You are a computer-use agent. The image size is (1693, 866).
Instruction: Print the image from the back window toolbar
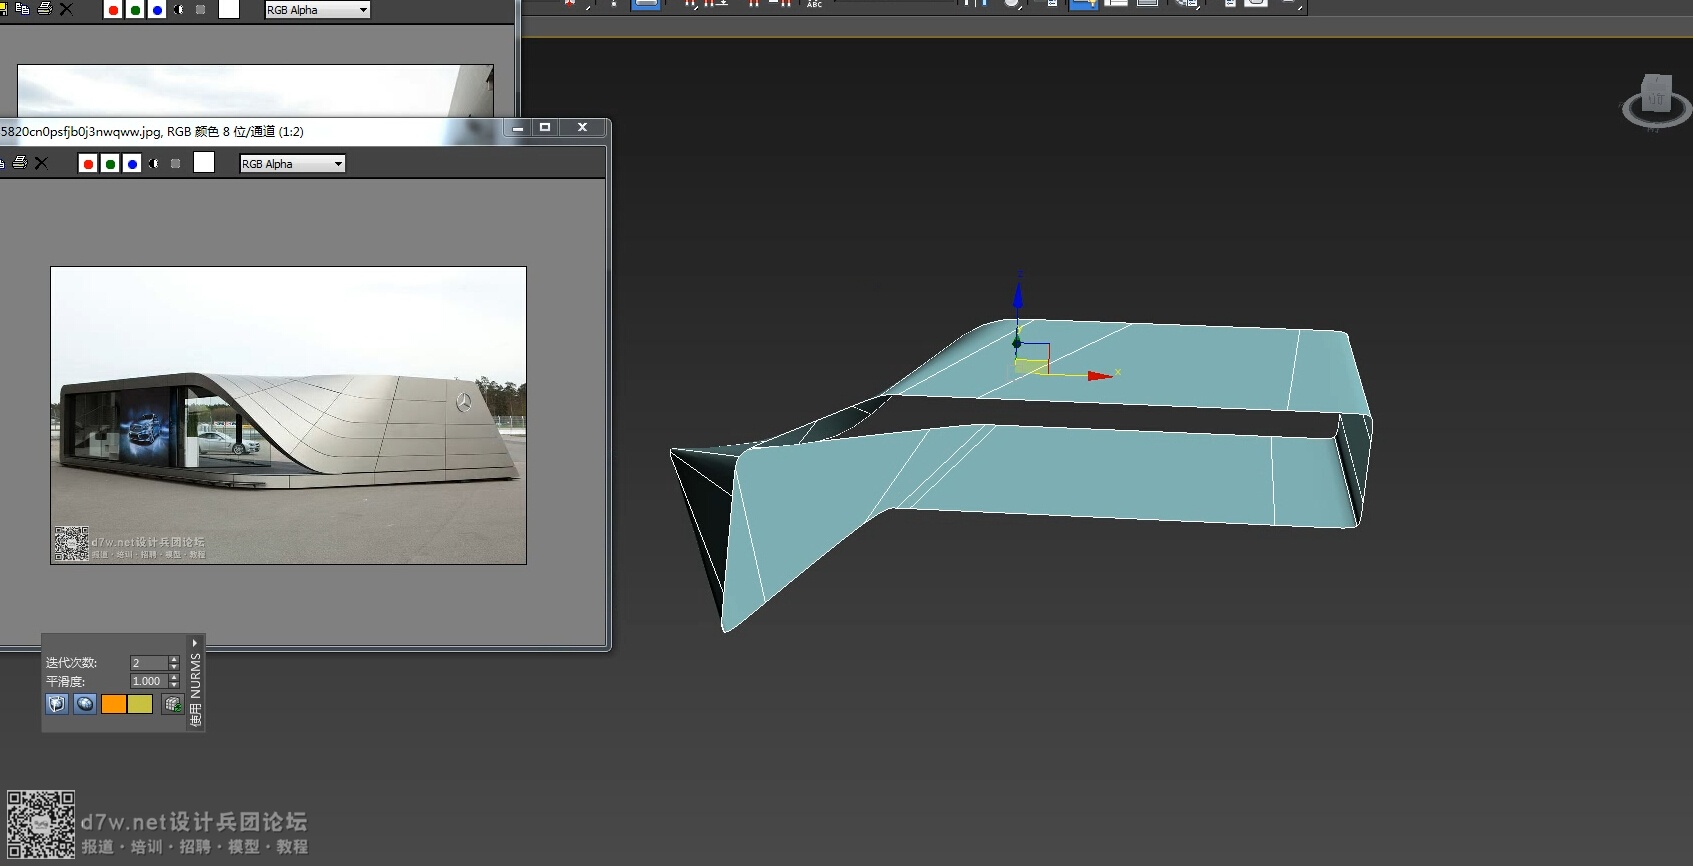click(45, 9)
